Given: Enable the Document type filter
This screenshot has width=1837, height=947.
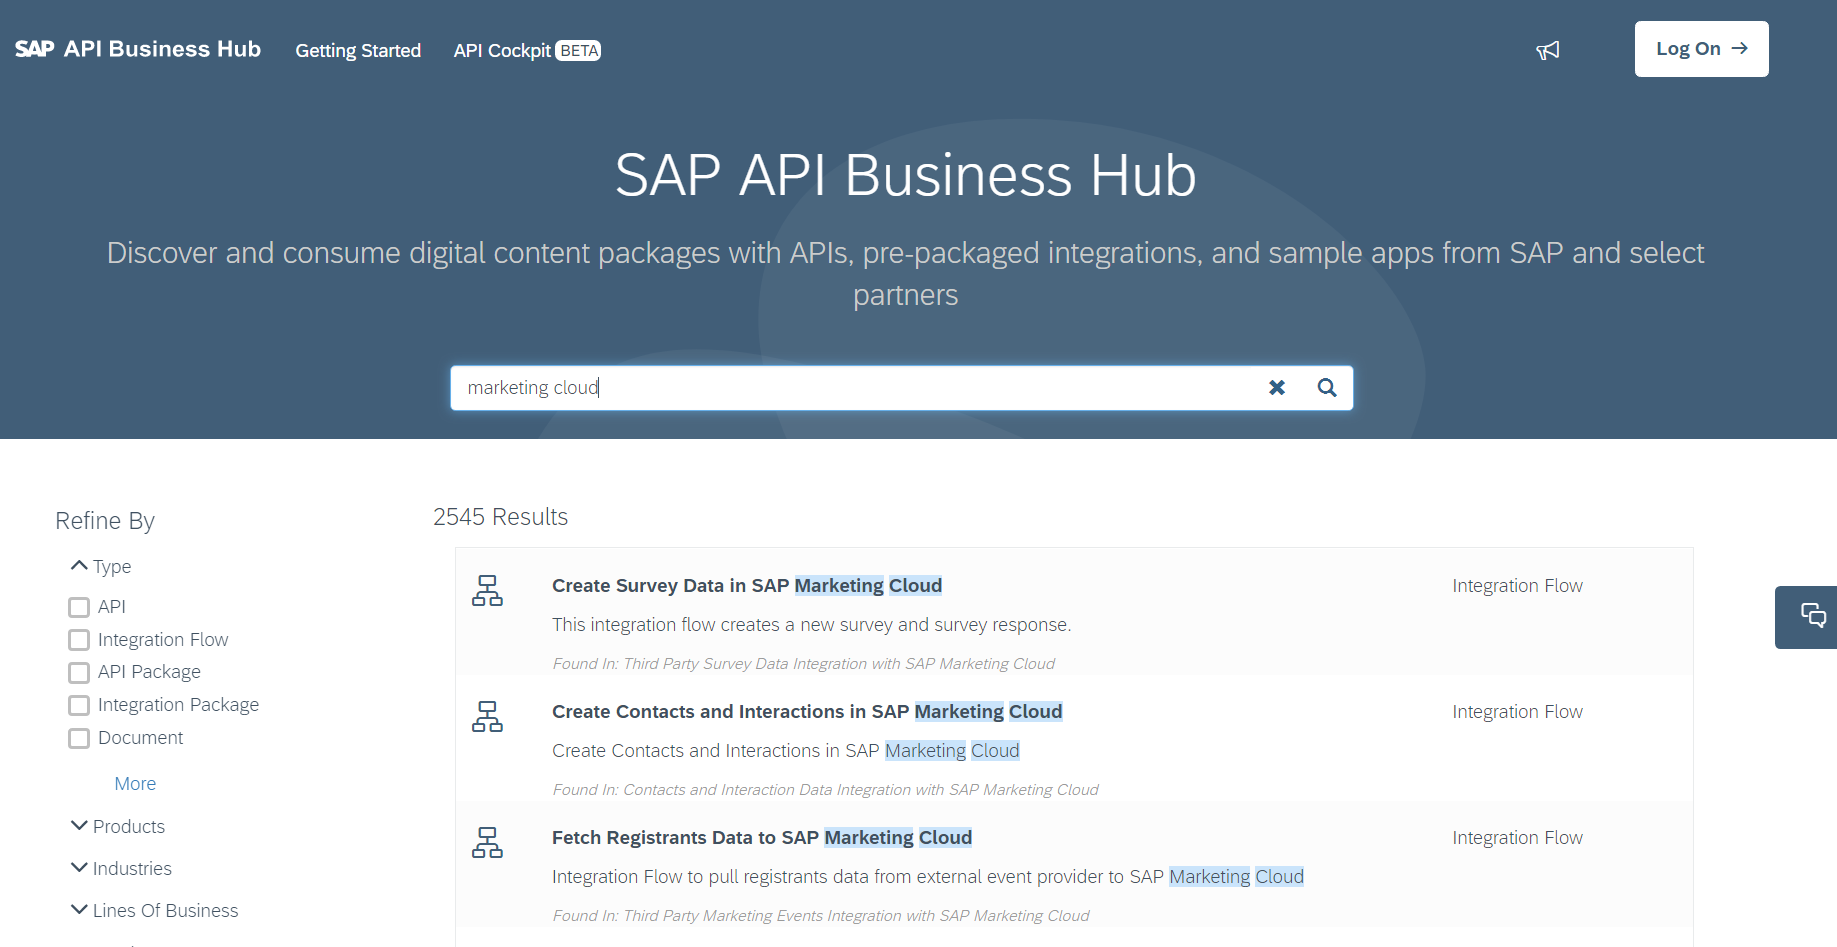Looking at the screenshot, I should tap(79, 738).
